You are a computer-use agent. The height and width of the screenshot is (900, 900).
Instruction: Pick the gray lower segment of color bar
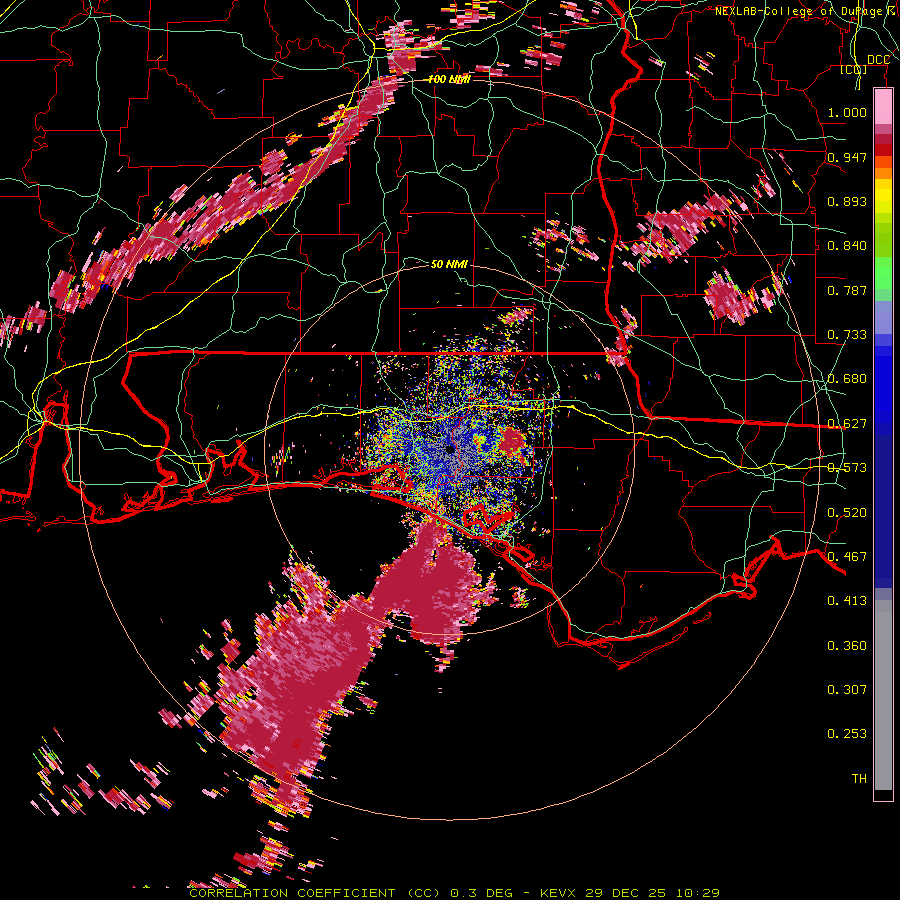[x=883, y=695]
